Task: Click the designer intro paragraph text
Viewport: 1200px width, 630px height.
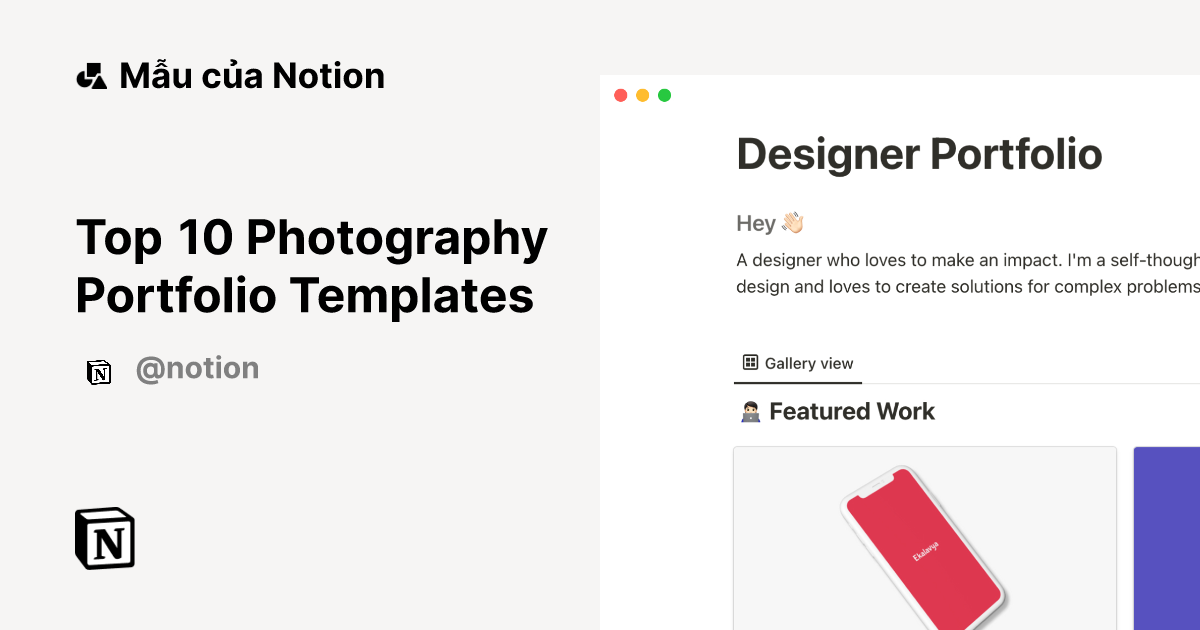Action: click(x=967, y=273)
